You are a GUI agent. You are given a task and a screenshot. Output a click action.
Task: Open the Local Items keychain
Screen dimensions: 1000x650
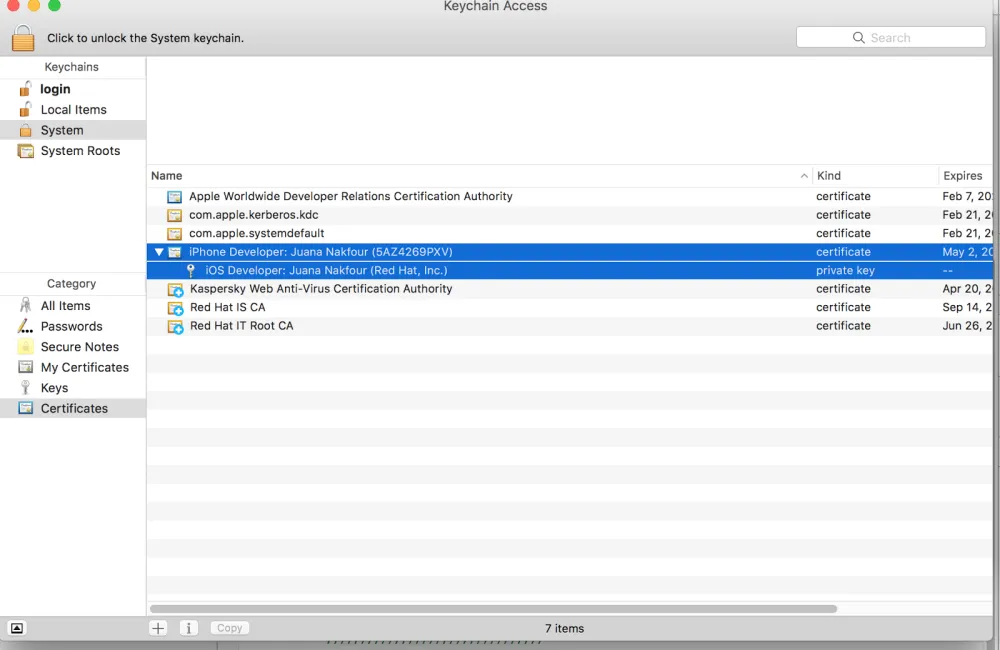click(73, 110)
